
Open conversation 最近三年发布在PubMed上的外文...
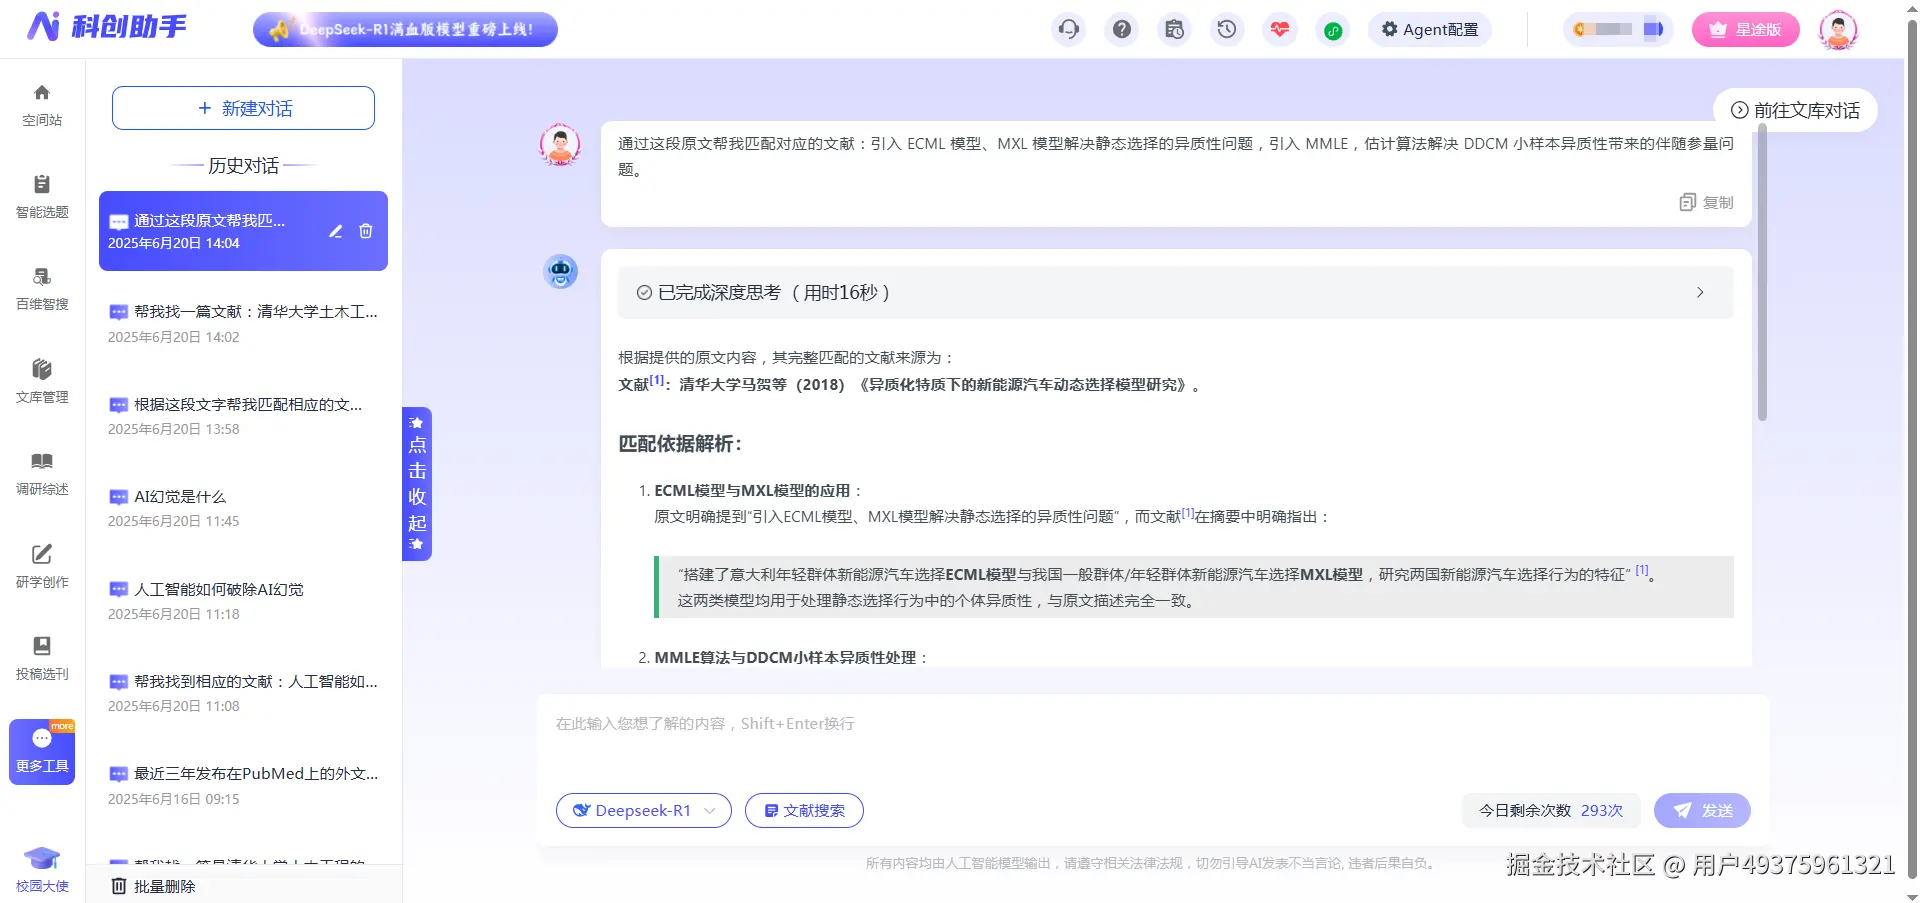(x=243, y=786)
